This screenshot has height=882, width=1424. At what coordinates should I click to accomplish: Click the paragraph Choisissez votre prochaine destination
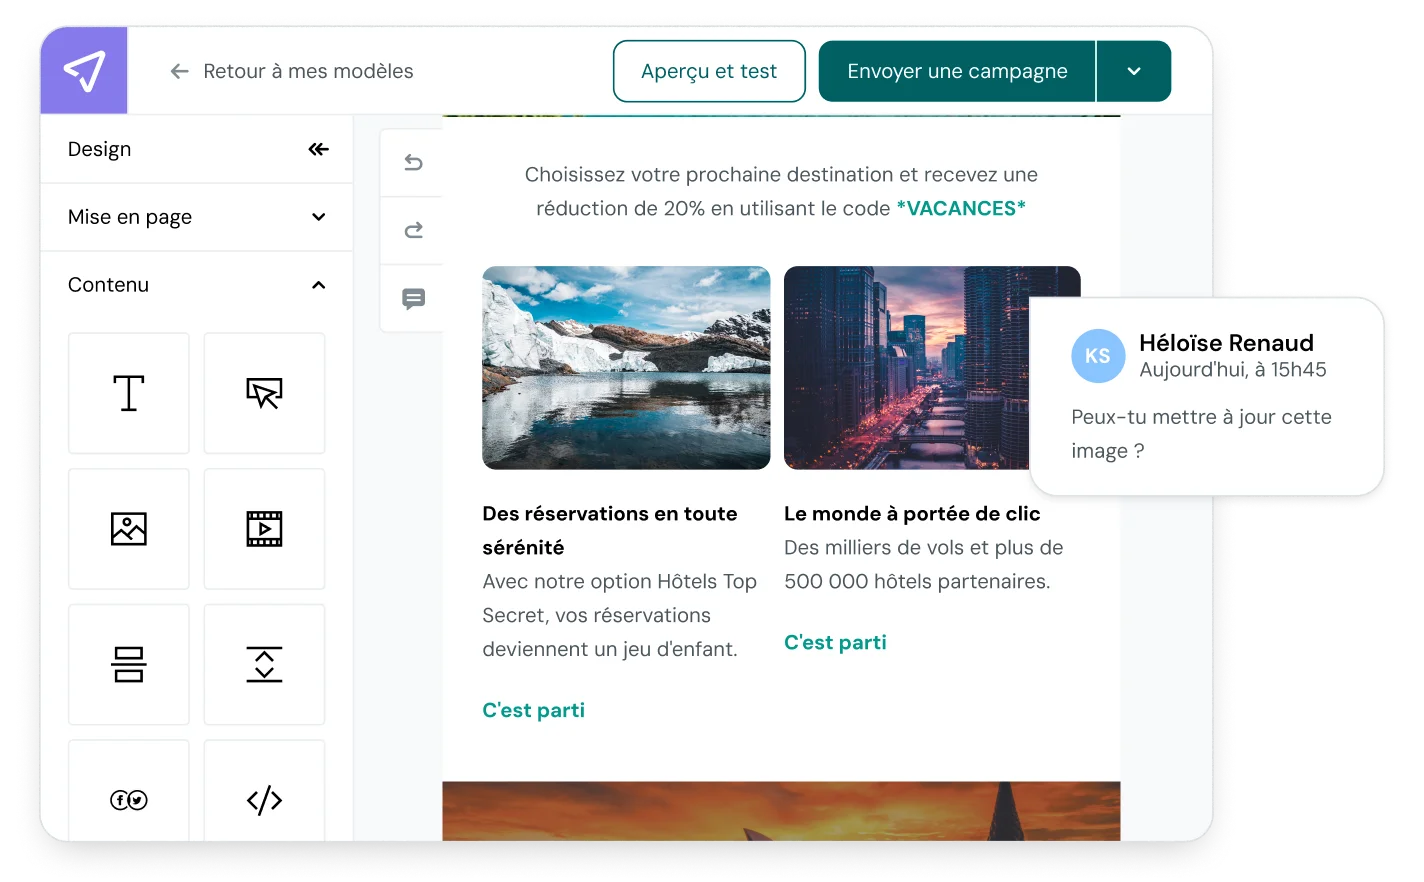[781, 191]
